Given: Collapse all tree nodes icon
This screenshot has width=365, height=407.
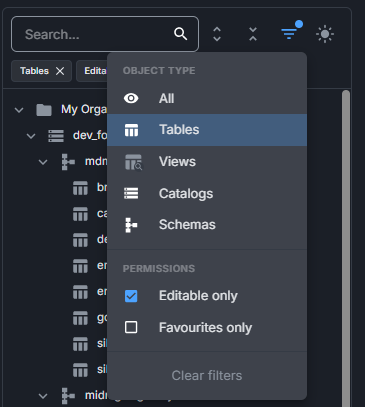Looking at the screenshot, I should pyautogui.click(x=253, y=34).
